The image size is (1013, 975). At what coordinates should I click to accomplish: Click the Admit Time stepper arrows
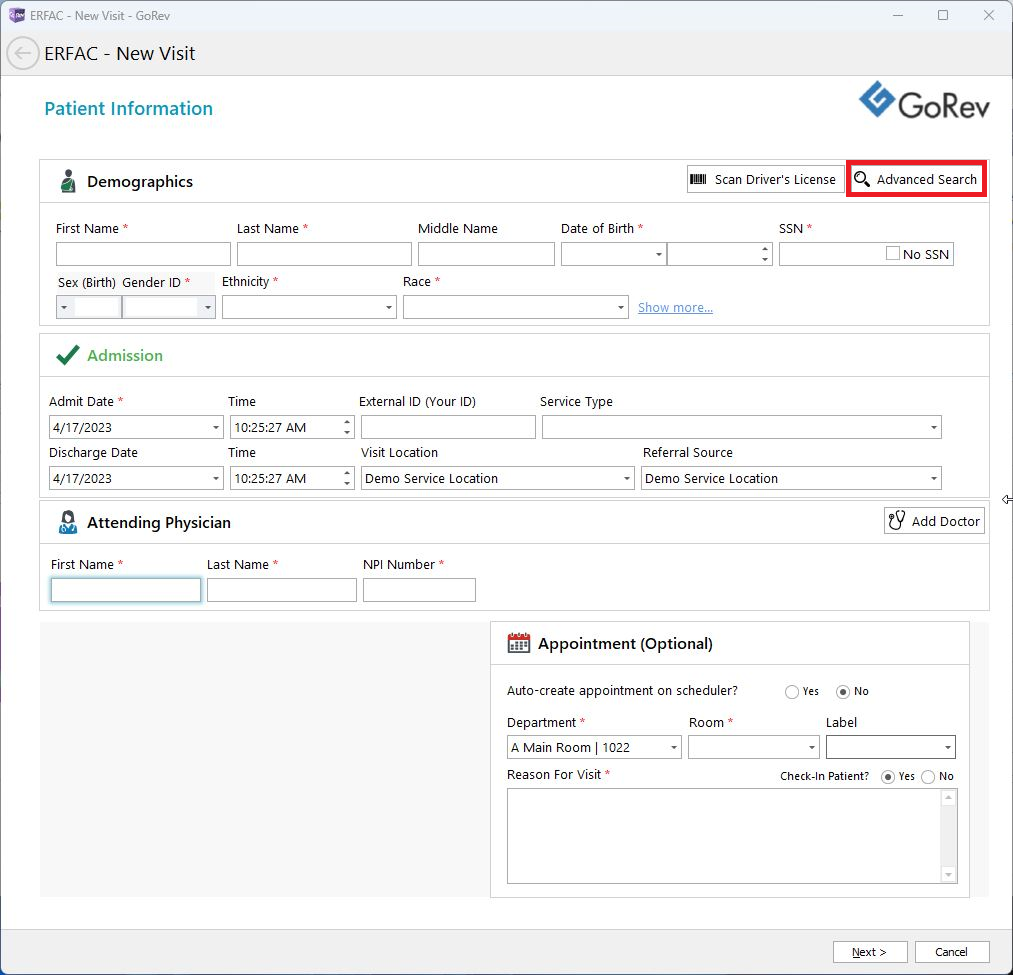[x=347, y=427]
